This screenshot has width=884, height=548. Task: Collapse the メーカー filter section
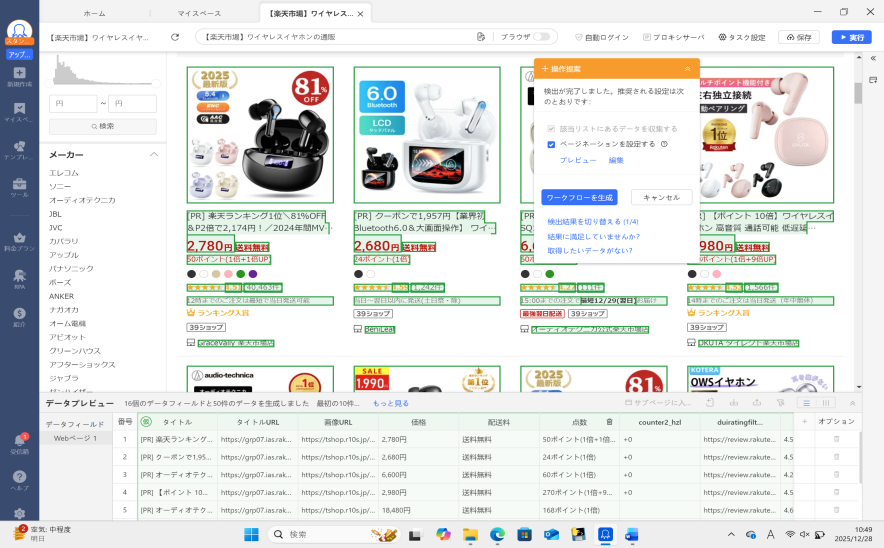click(154, 155)
